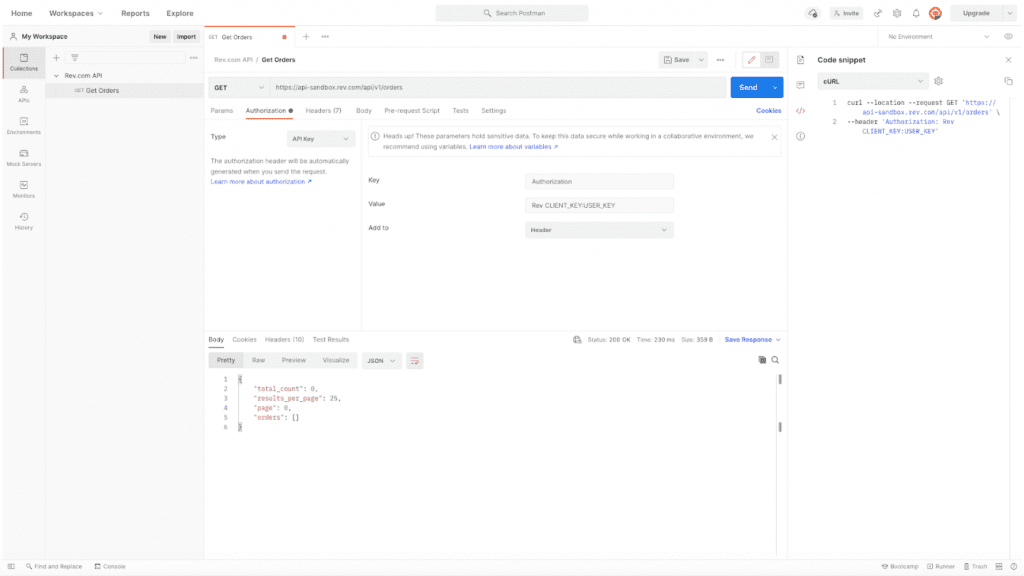Image resolution: width=1024 pixels, height=576 pixels.
Task: Toggle response line wrap icon
Action: coord(415,360)
